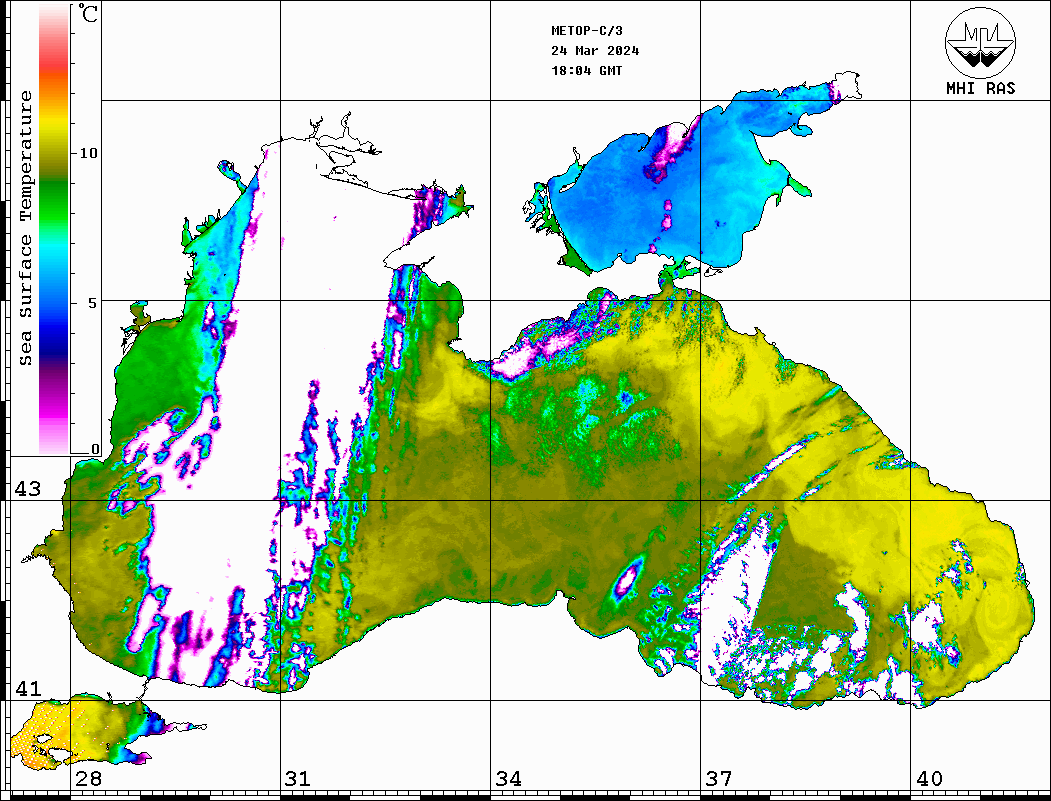Image resolution: width=1051 pixels, height=801 pixels.
Task: Click the longitude label 40
Action: tap(928, 778)
